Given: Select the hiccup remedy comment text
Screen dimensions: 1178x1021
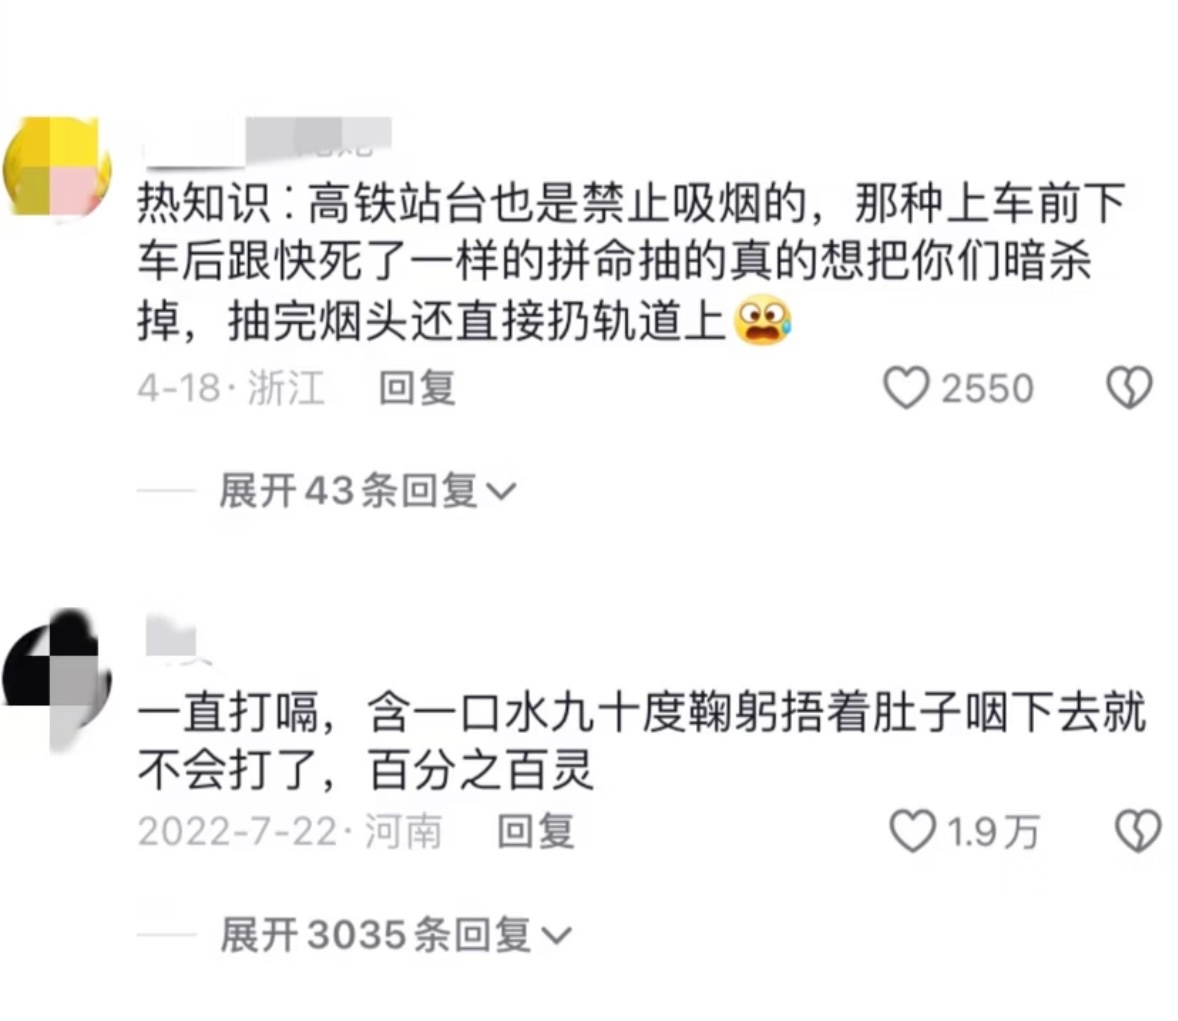Looking at the screenshot, I should tap(642, 742).
